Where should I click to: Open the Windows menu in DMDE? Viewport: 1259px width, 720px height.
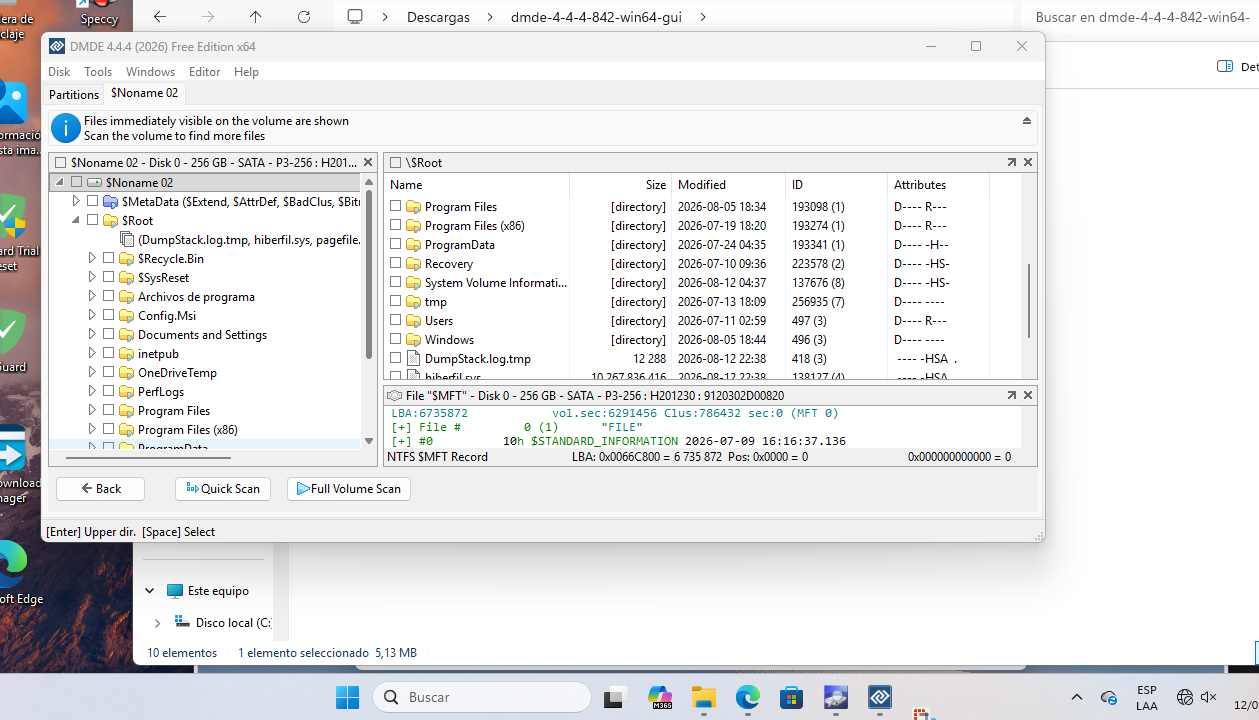pos(150,72)
